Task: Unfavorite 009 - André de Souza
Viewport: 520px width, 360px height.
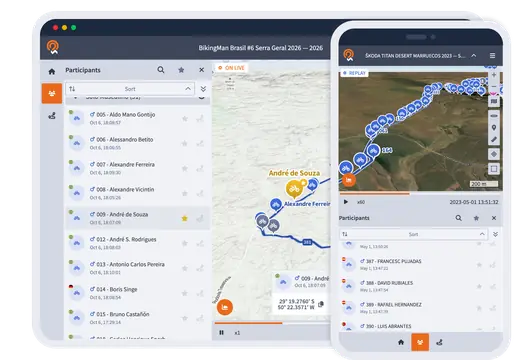Action: pos(185,218)
